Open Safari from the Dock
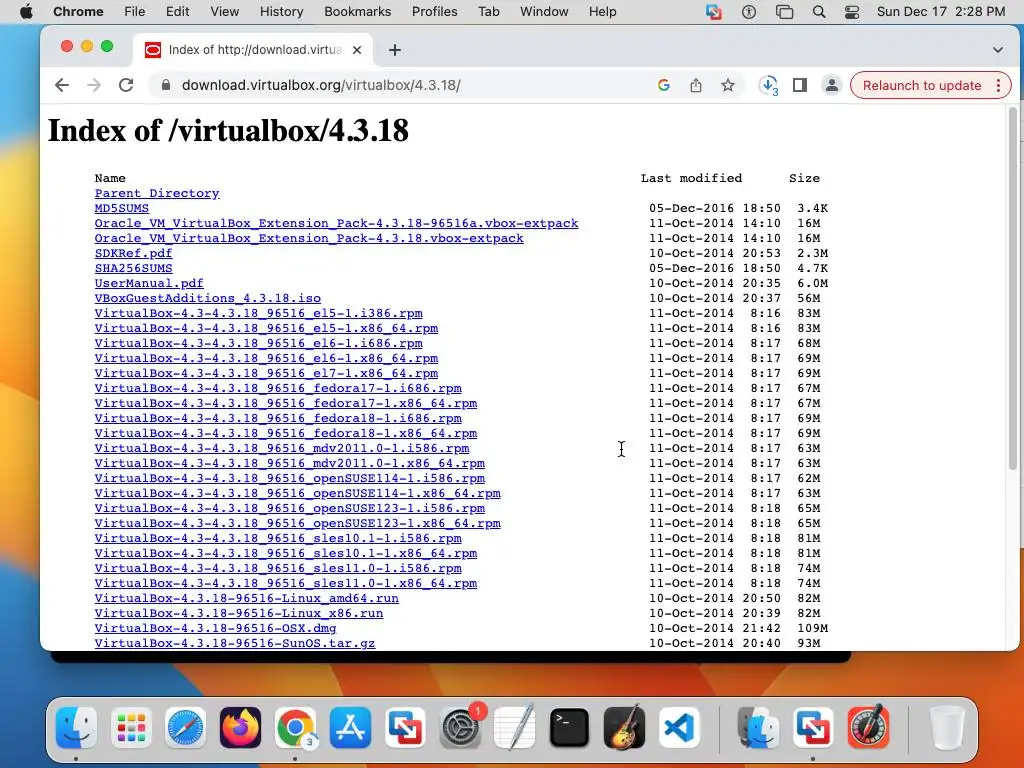The image size is (1024, 768). coord(185,727)
